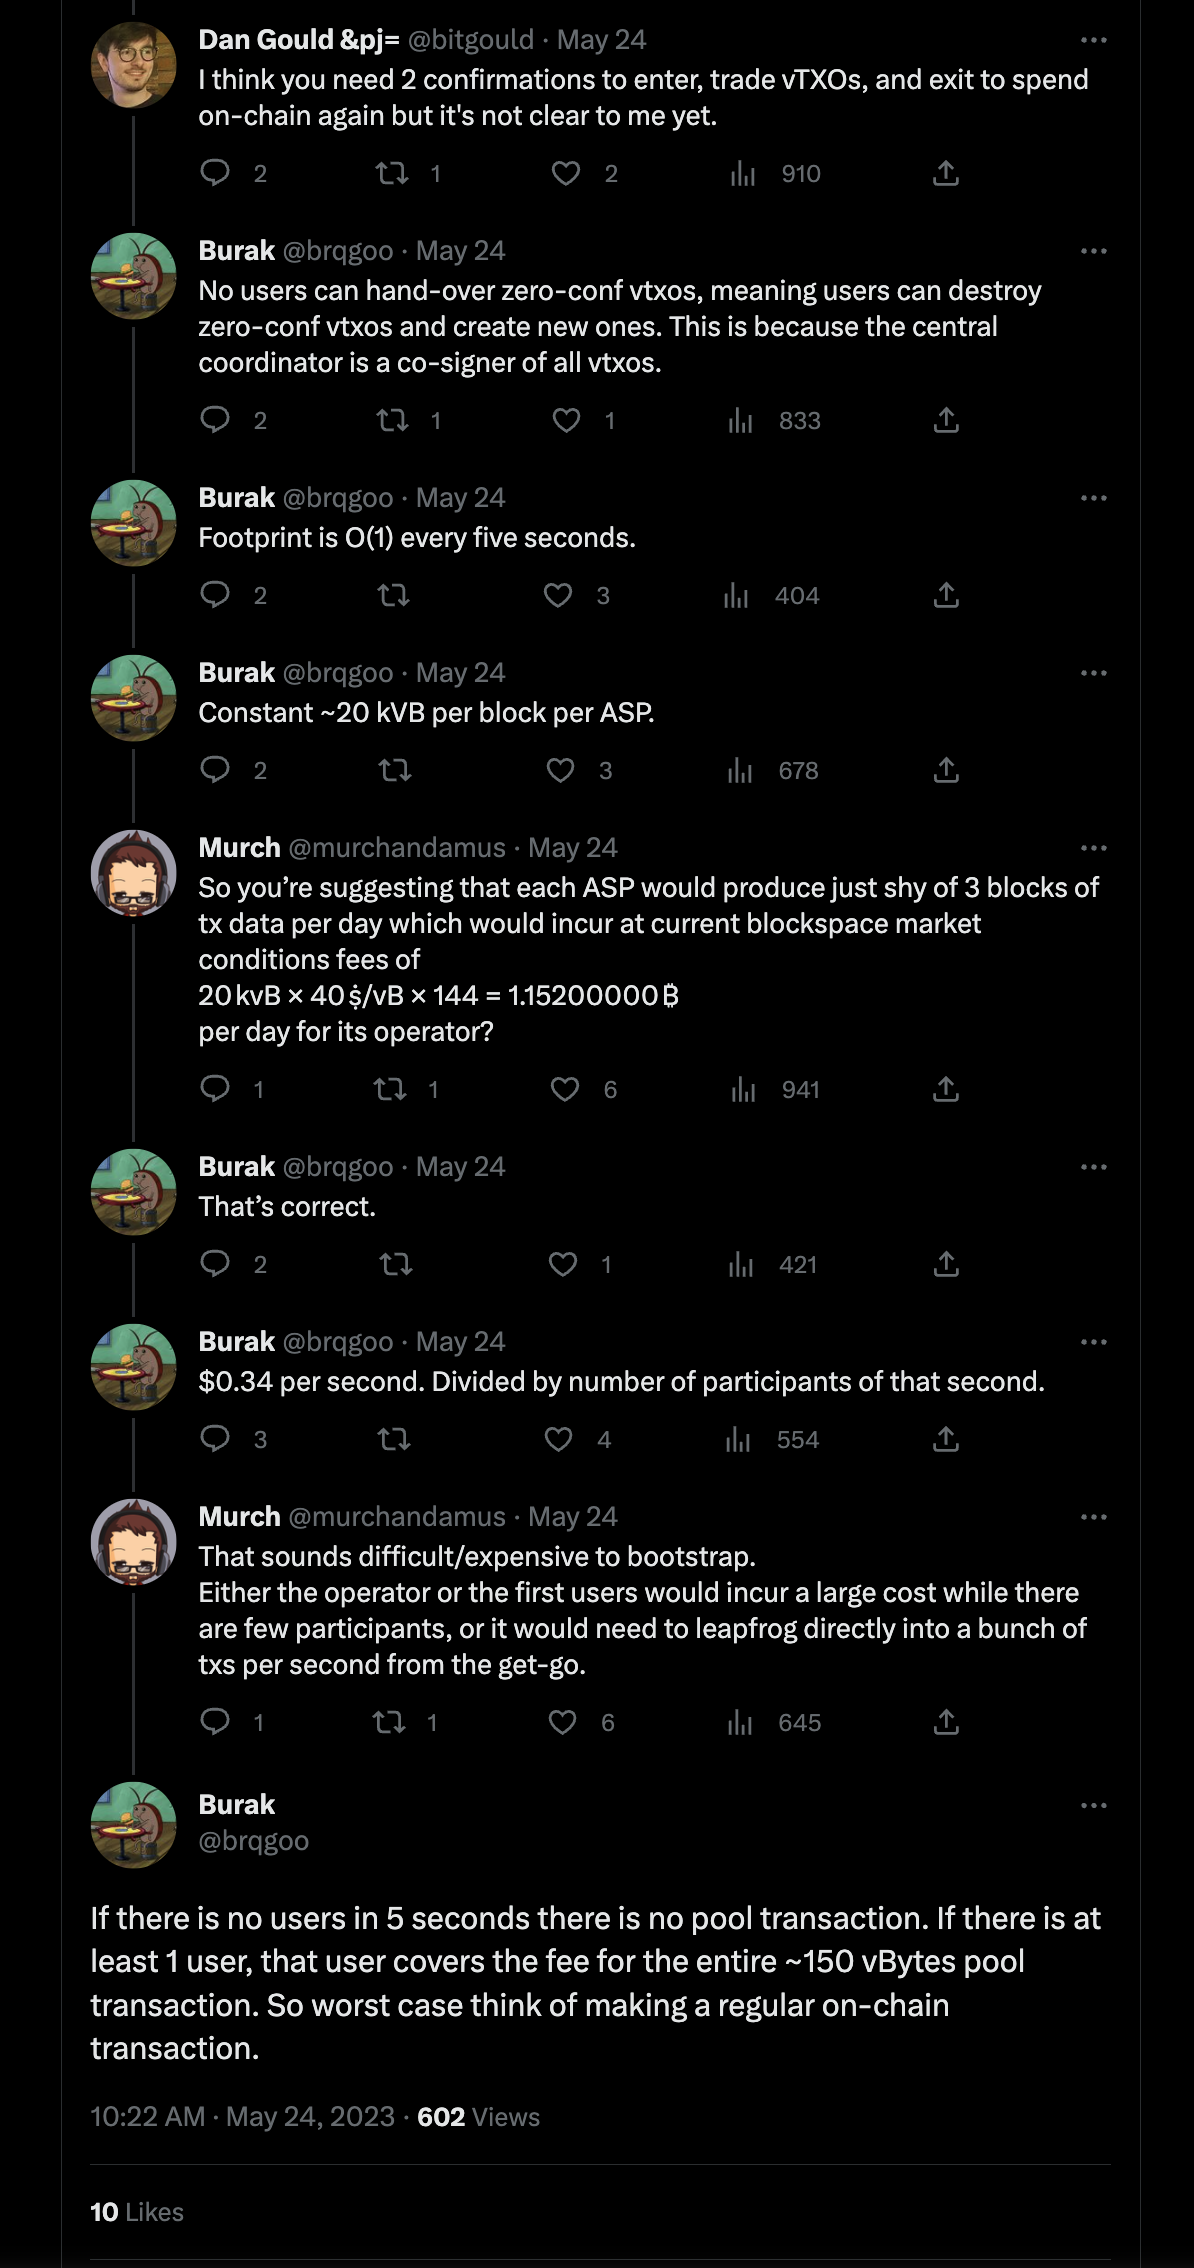The width and height of the screenshot is (1194, 2268).
Task: Open more options on Dan Gould's tweet
Action: (x=1094, y=40)
